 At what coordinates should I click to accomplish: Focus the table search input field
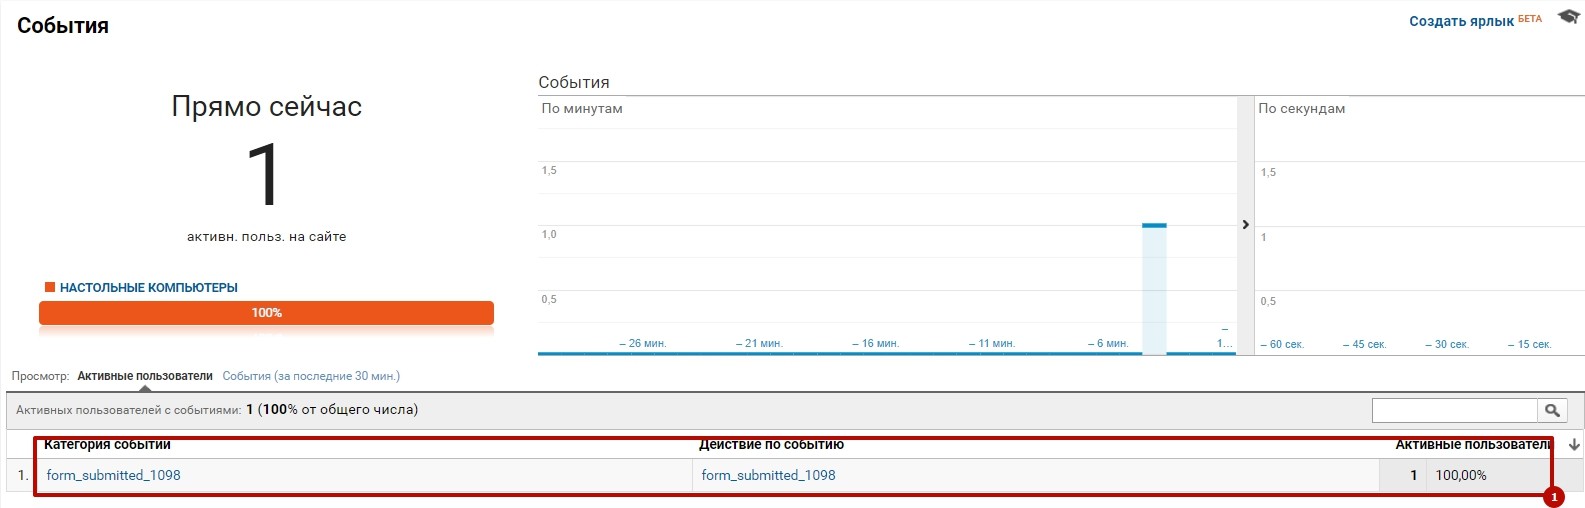click(1454, 410)
